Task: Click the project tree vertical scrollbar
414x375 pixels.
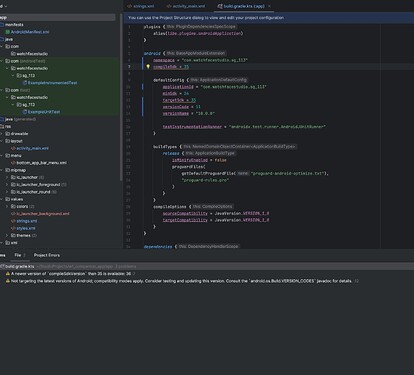Action: [121, 98]
